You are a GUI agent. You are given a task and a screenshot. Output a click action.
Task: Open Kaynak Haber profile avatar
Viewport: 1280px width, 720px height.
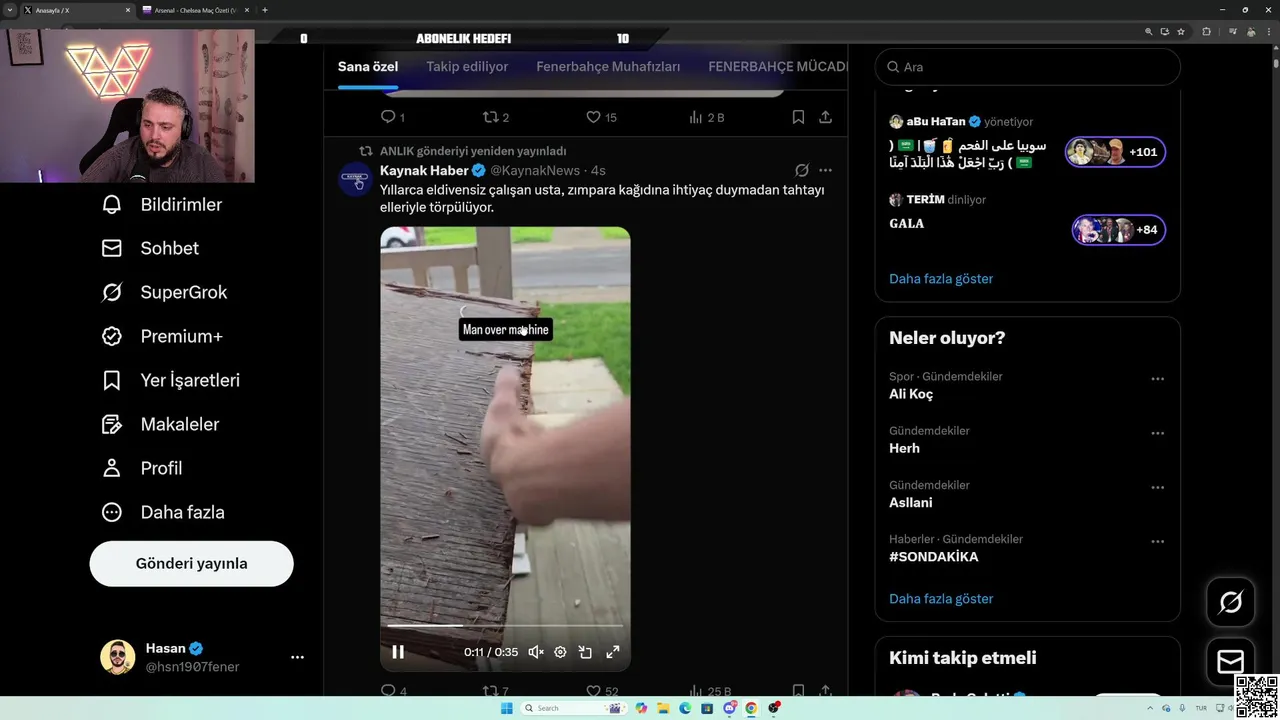355,180
